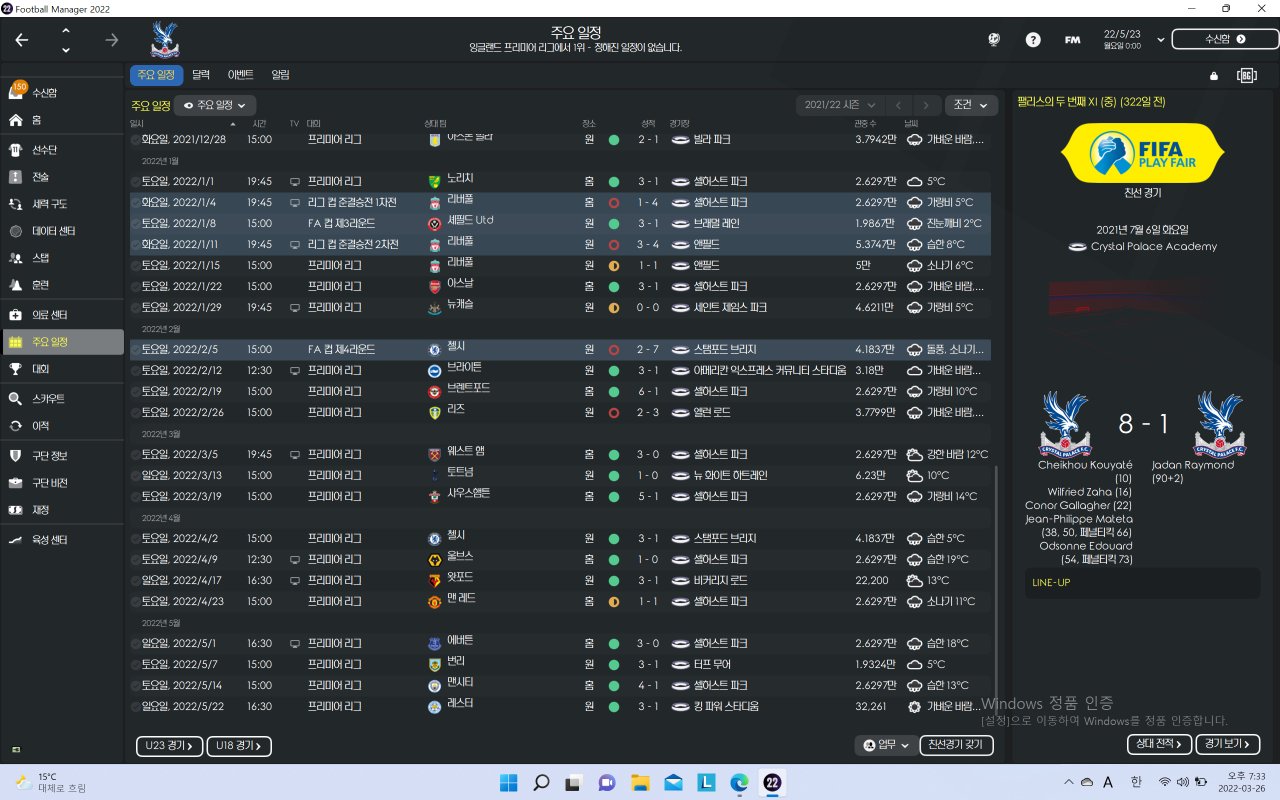Select the row circle for 2022/5/22 레스터 match
Viewport: 1280px width, 800px height.
pyautogui.click(x=135, y=707)
